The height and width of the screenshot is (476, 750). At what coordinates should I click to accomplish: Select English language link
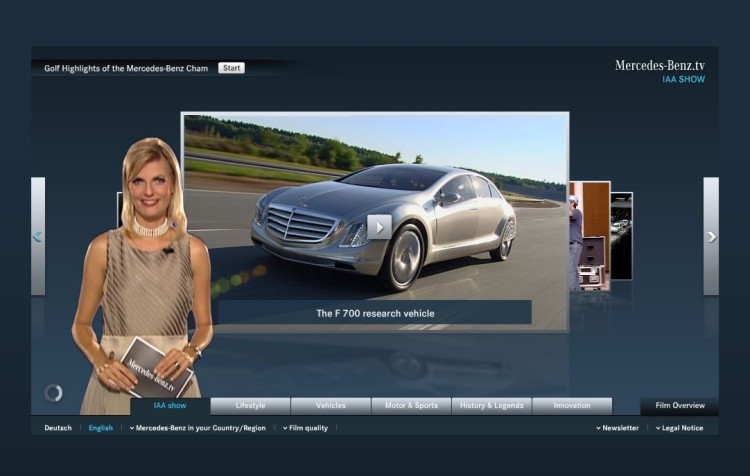(x=100, y=428)
